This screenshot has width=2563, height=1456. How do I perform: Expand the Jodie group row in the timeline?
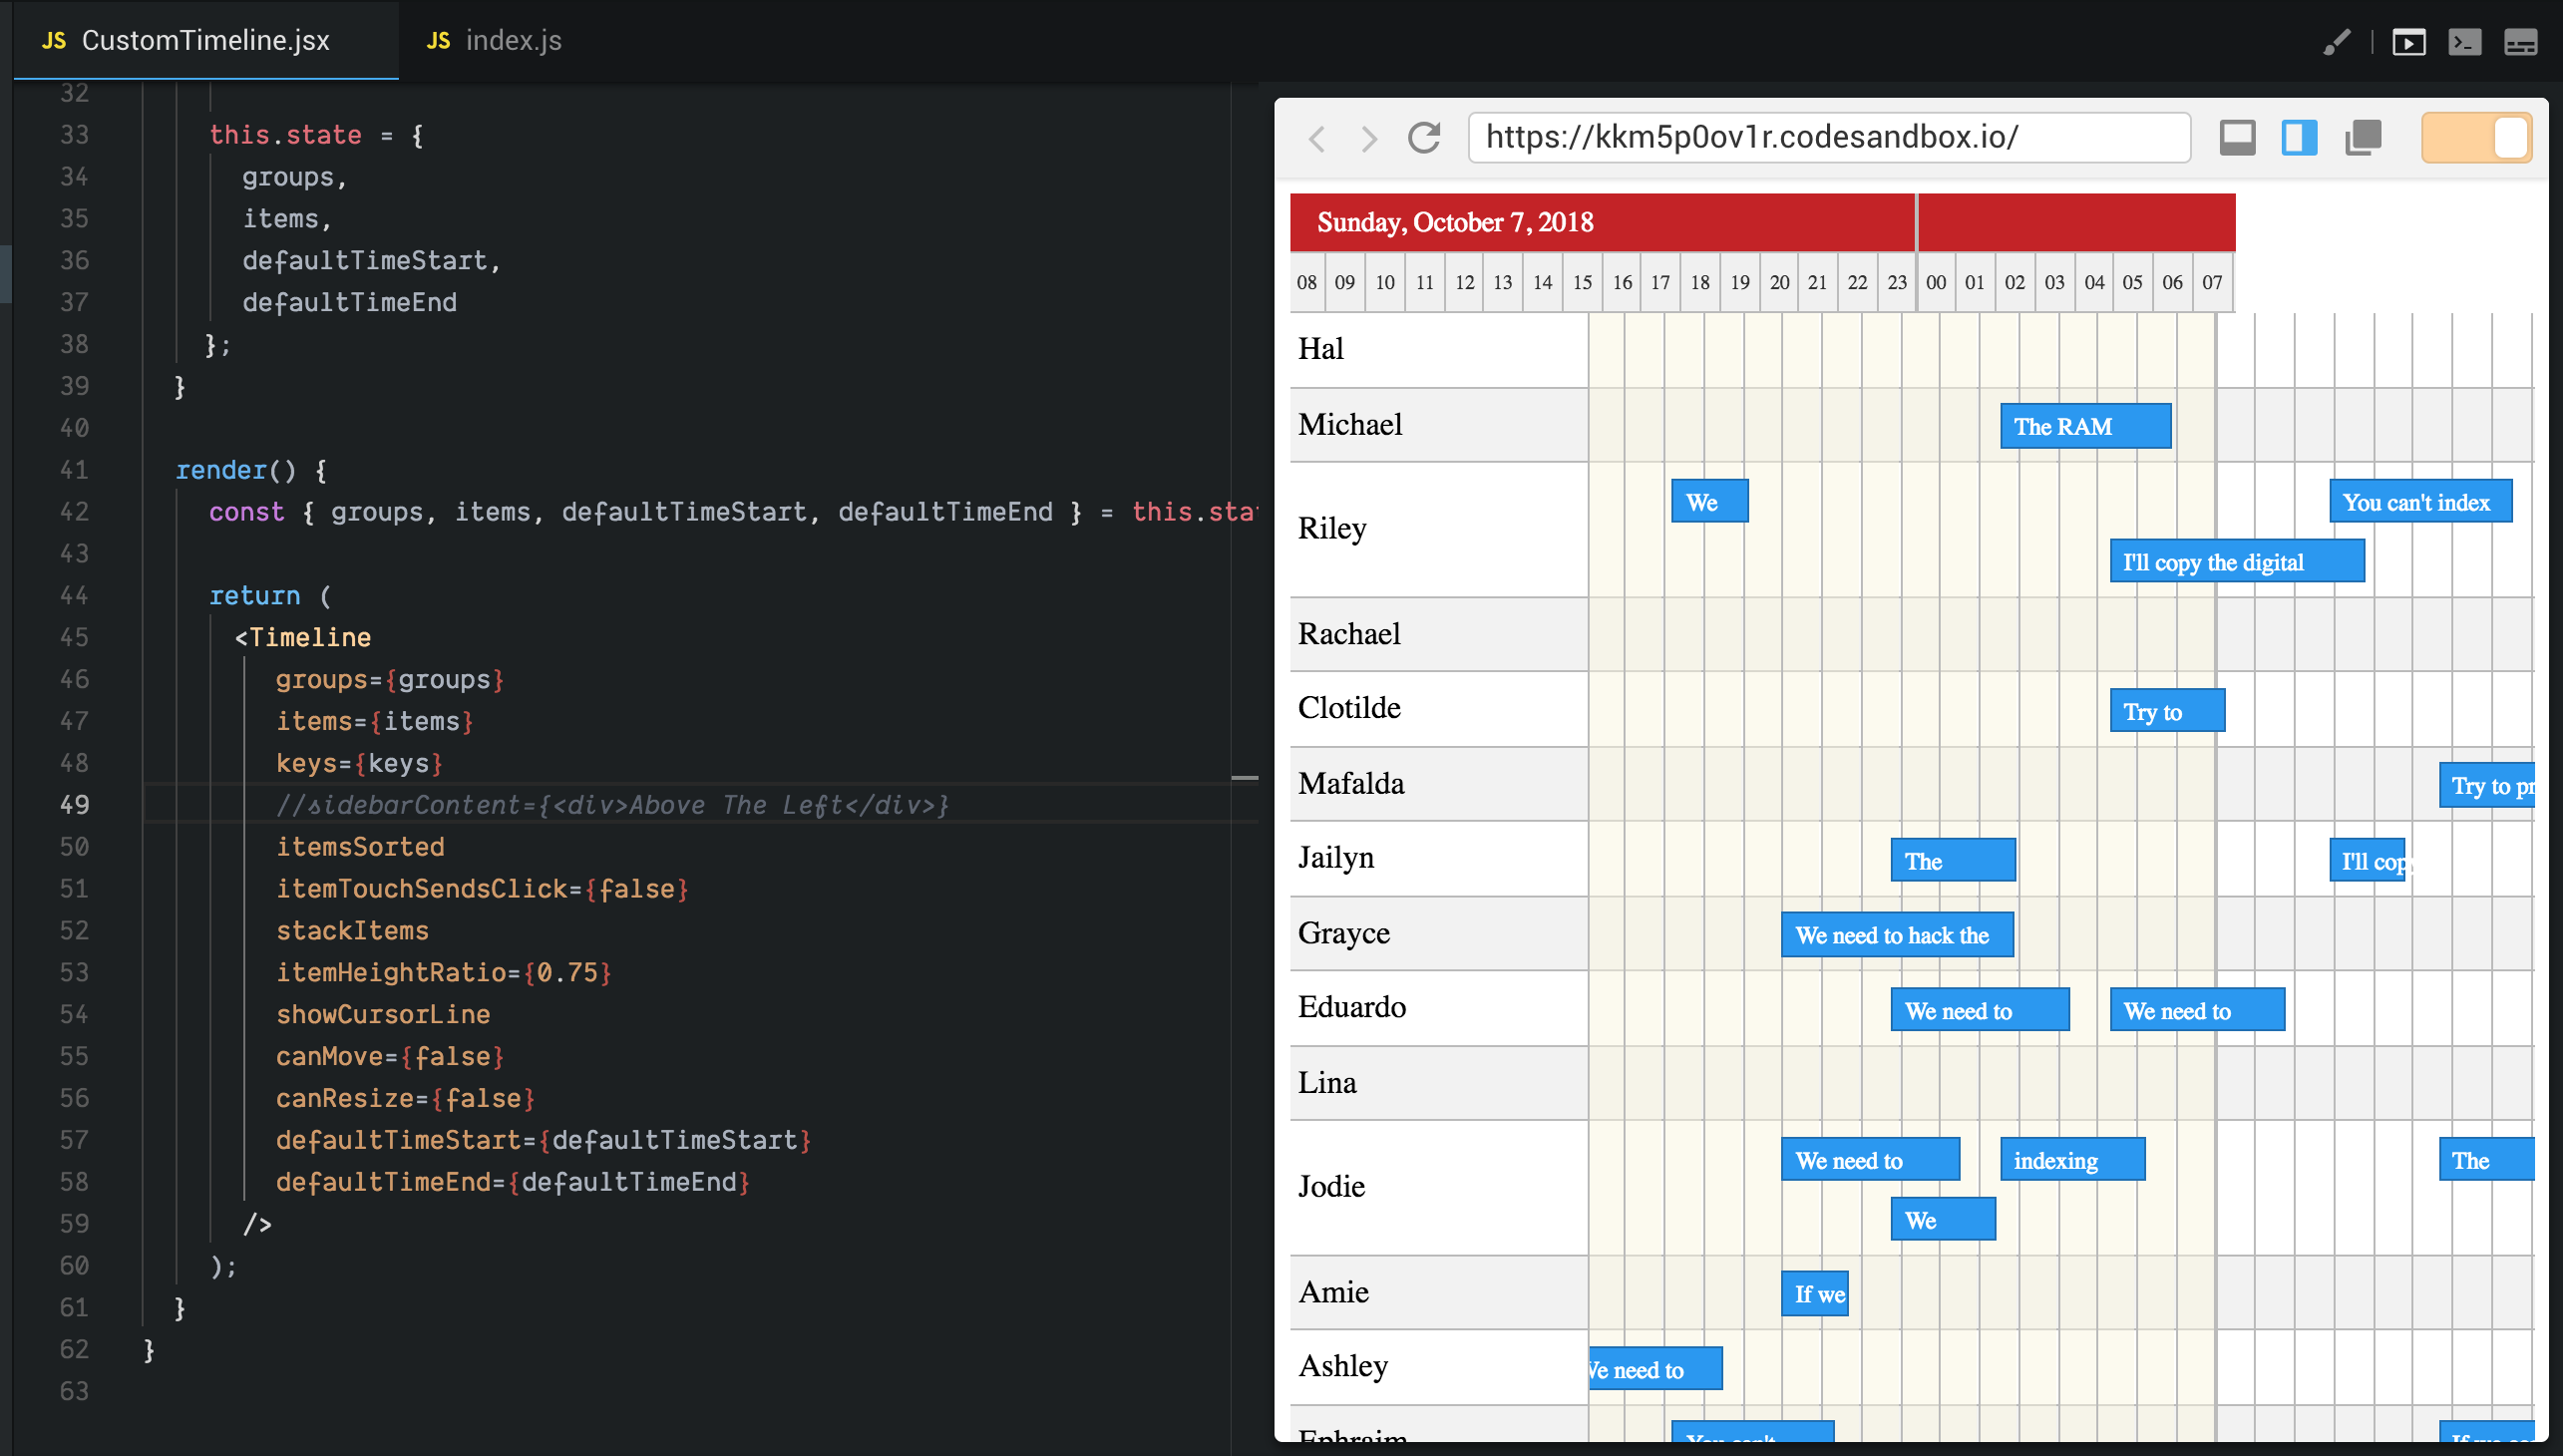(x=1331, y=1186)
